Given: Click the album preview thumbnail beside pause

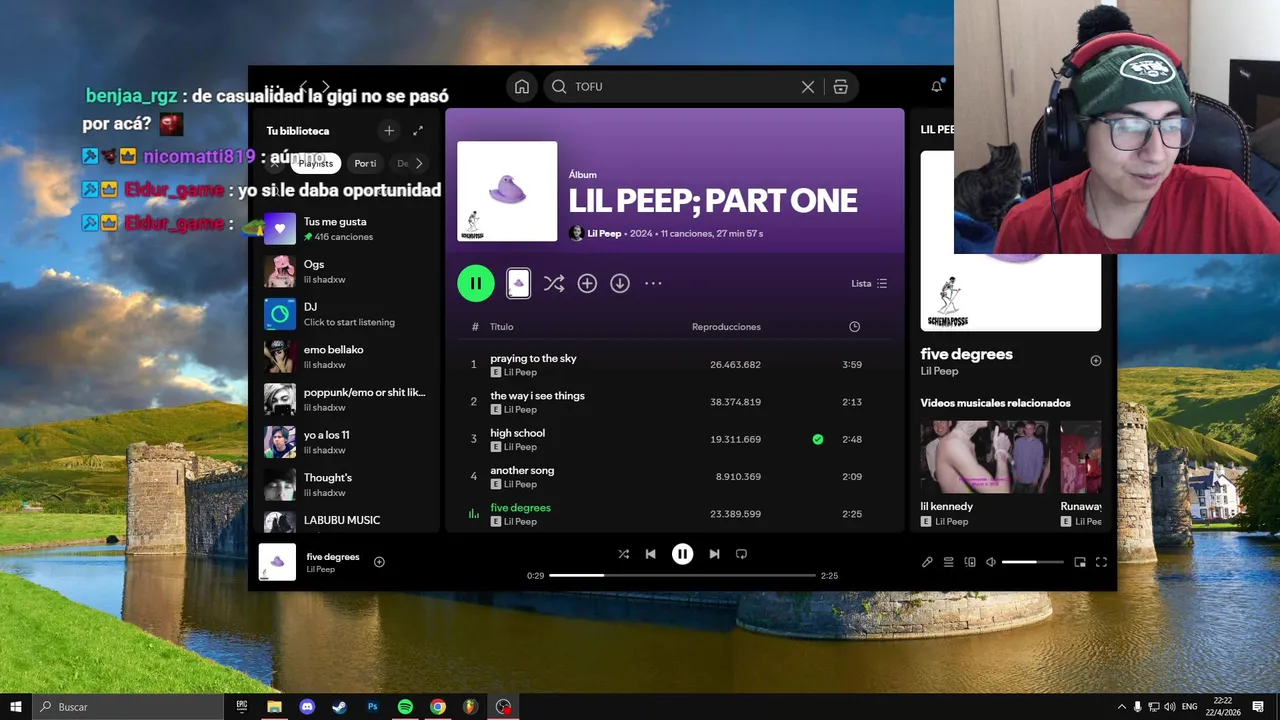Looking at the screenshot, I should tap(518, 284).
